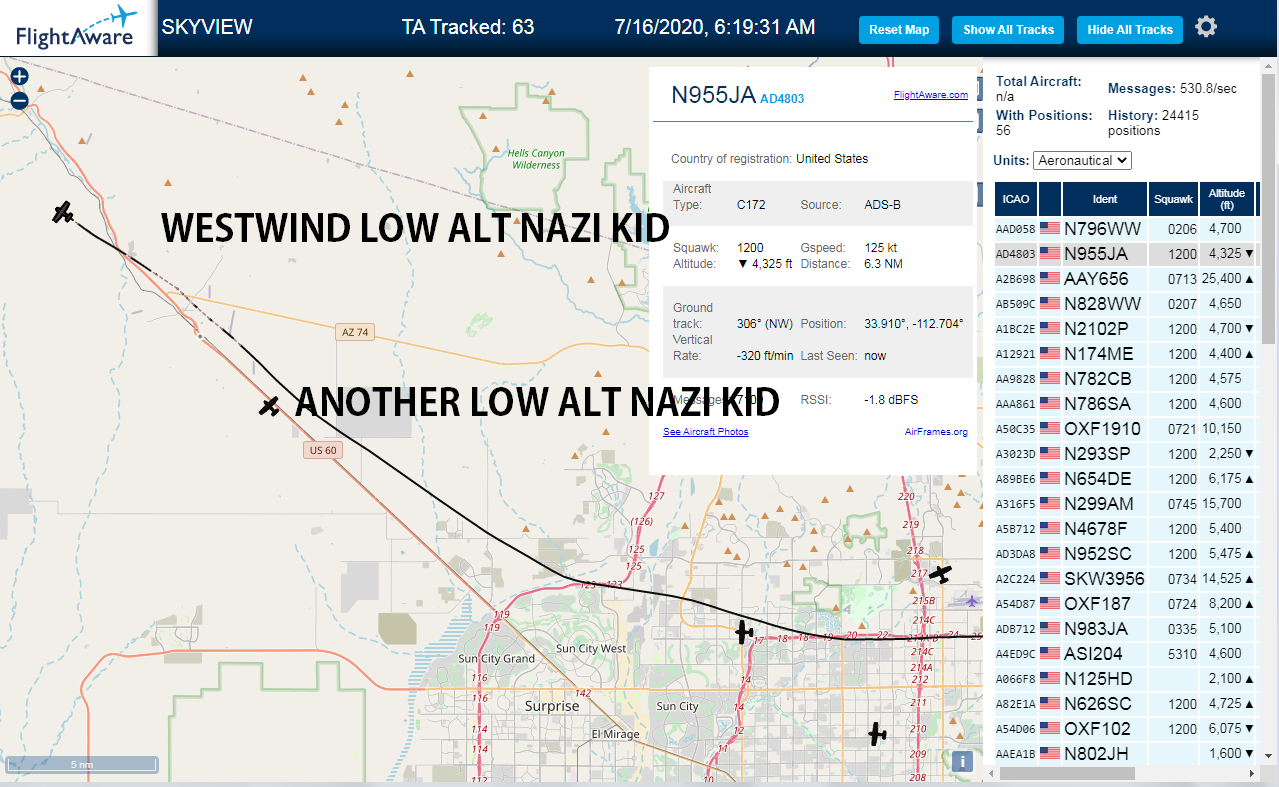This screenshot has width=1279, height=787.
Task: Select the aircraft marker near Westwind label
Action: click(63, 212)
